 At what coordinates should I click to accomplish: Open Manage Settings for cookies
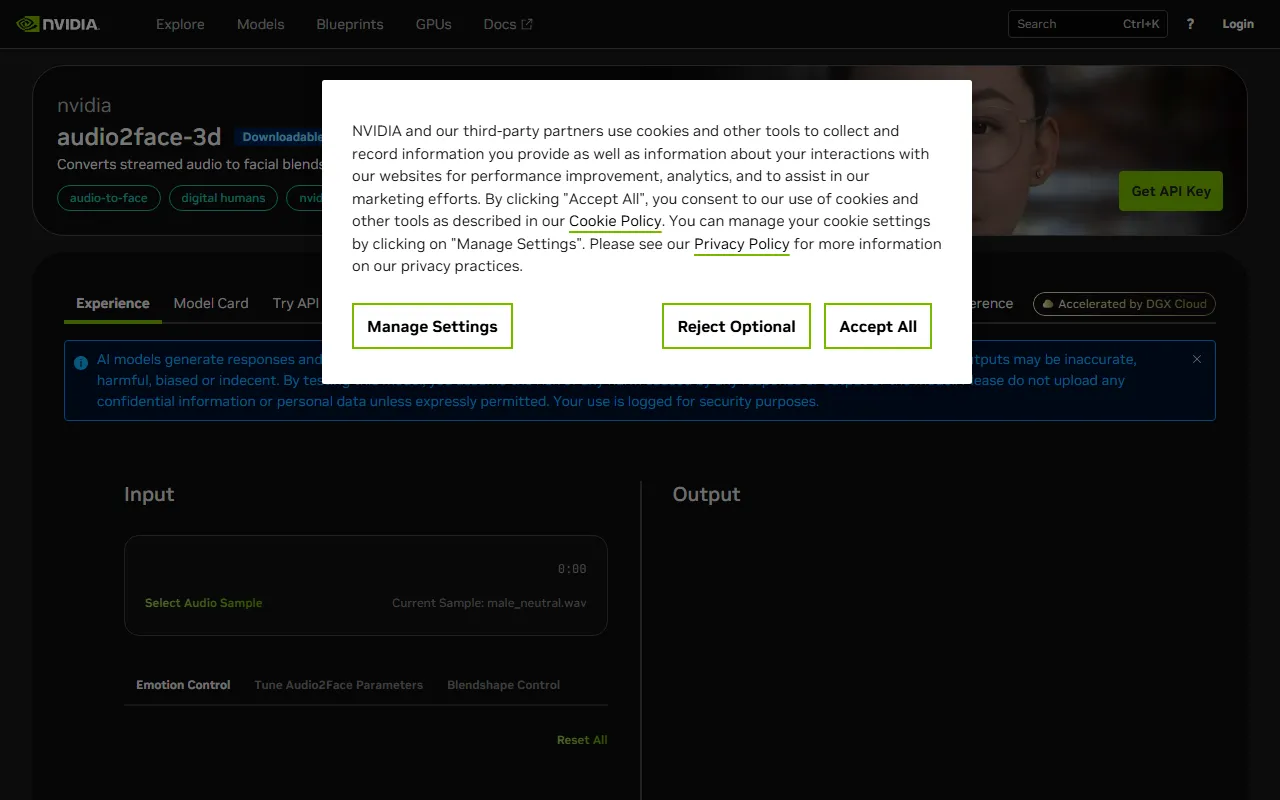[432, 326]
